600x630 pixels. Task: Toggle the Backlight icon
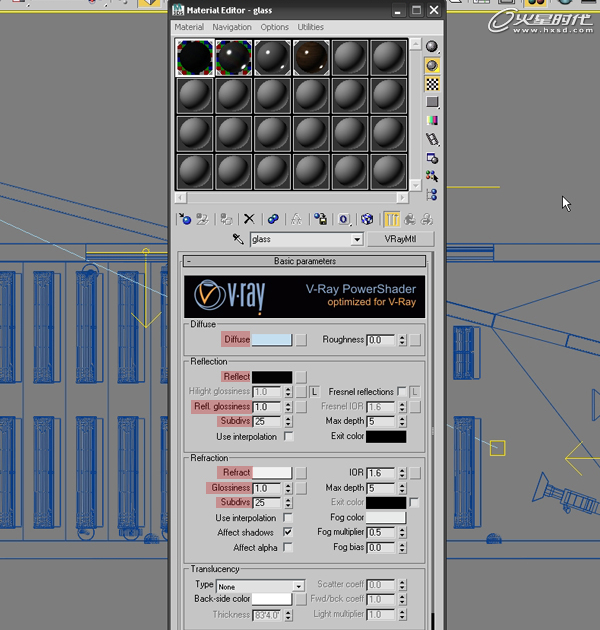pyautogui.click(x=432, y=65)
